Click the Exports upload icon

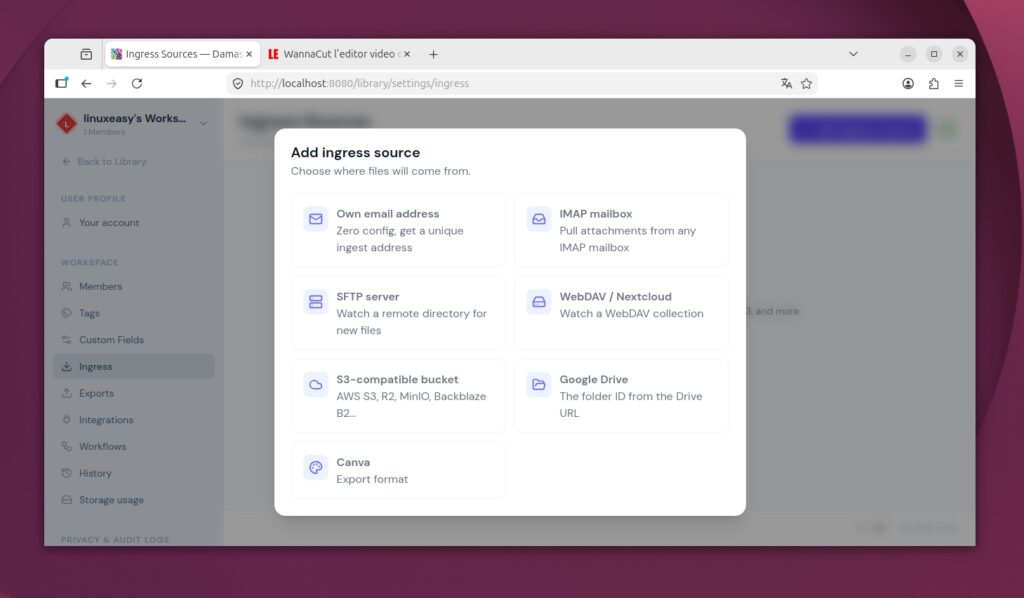coord(67,393)
